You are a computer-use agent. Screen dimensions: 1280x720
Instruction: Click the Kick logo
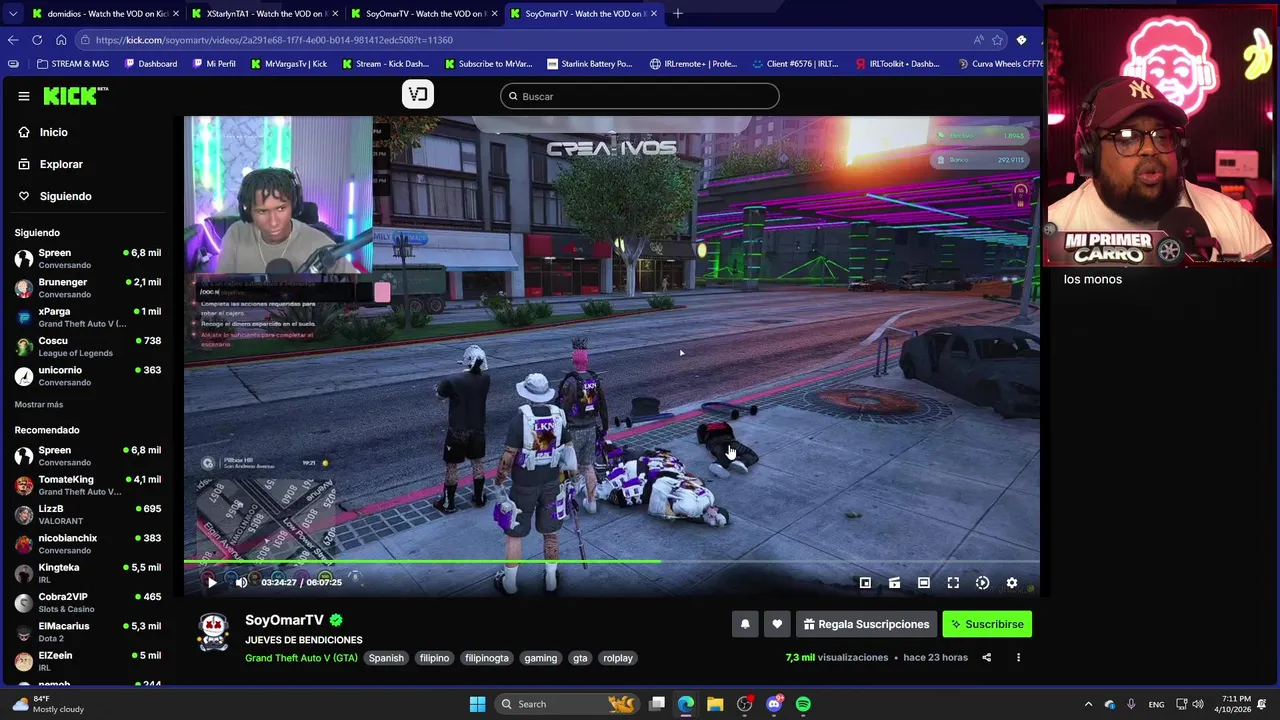tap(75, 96)
